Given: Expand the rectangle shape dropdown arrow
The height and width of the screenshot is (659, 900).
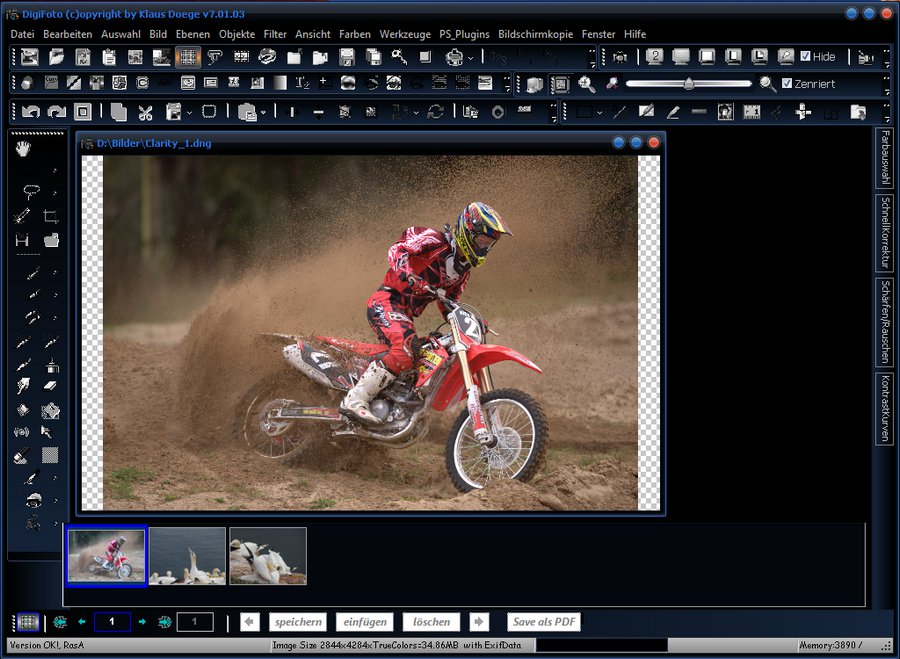Looking at the screenshot, I should pos(598,113).
